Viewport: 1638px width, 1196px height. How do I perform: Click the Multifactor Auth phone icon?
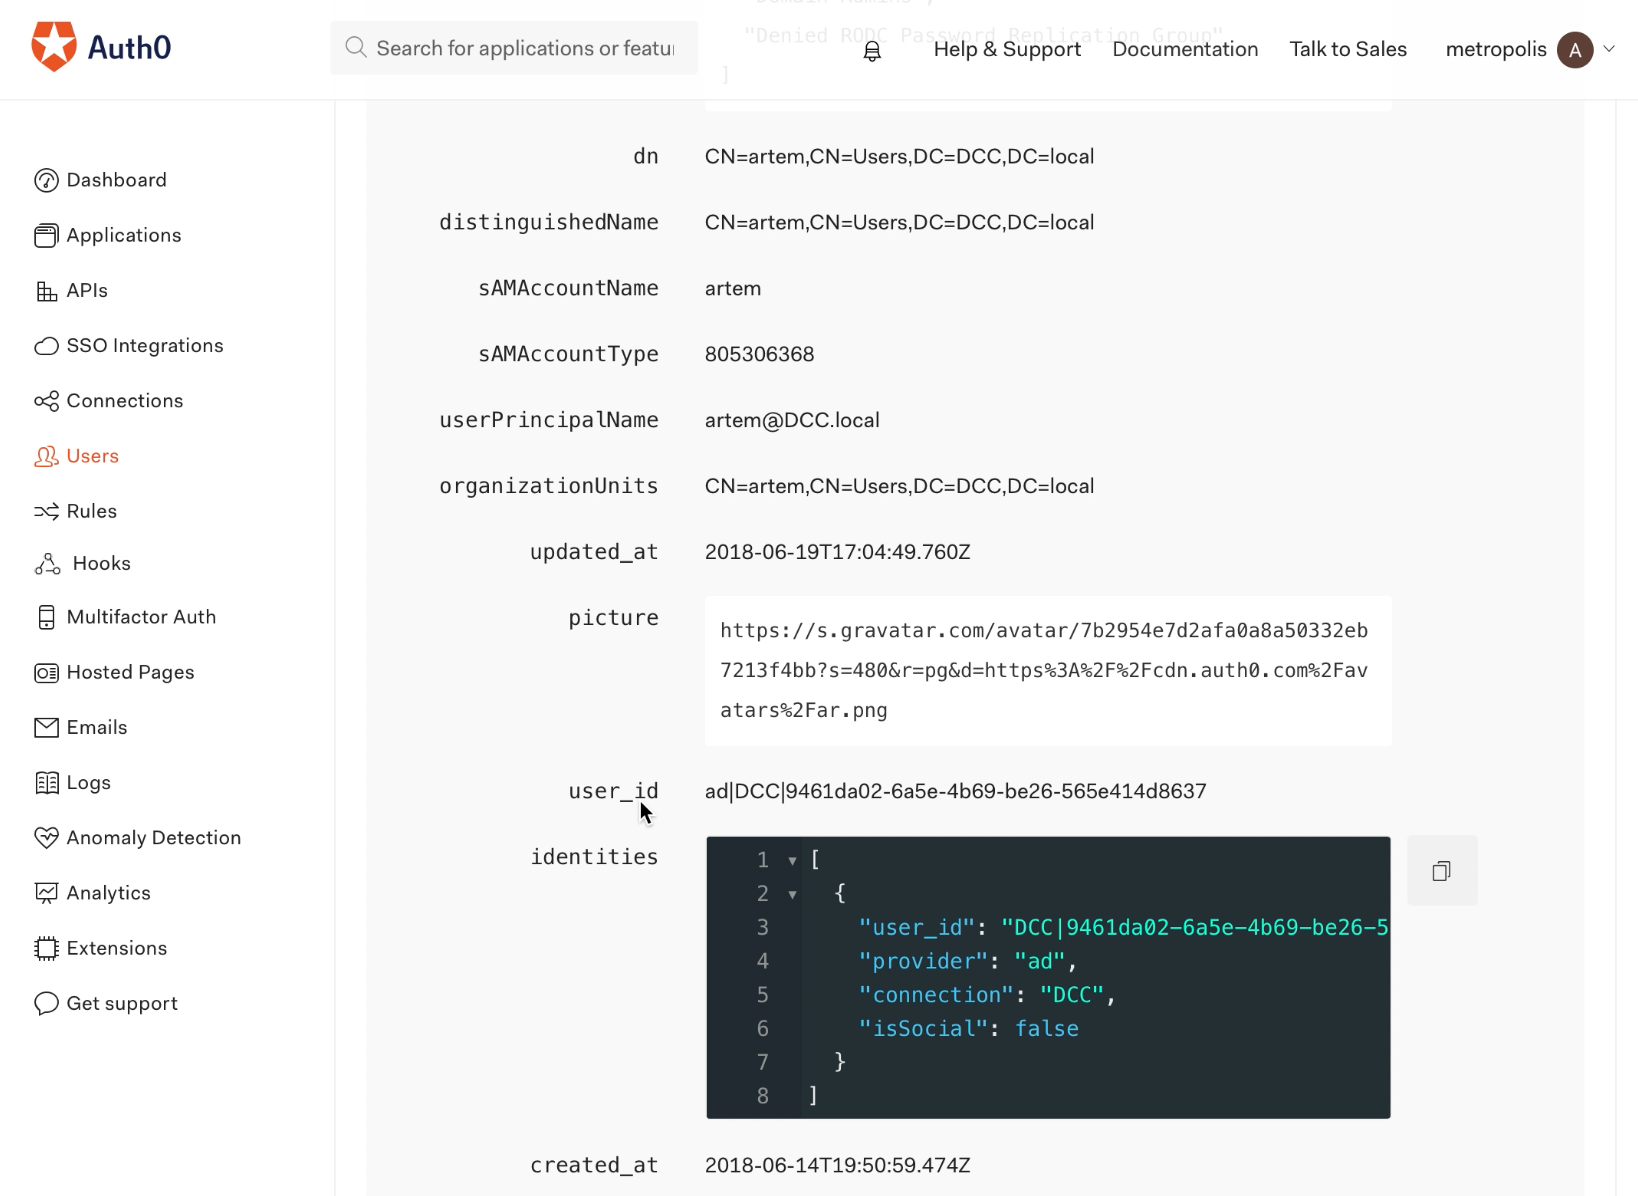pyautogui.click(x=46, y=617)
